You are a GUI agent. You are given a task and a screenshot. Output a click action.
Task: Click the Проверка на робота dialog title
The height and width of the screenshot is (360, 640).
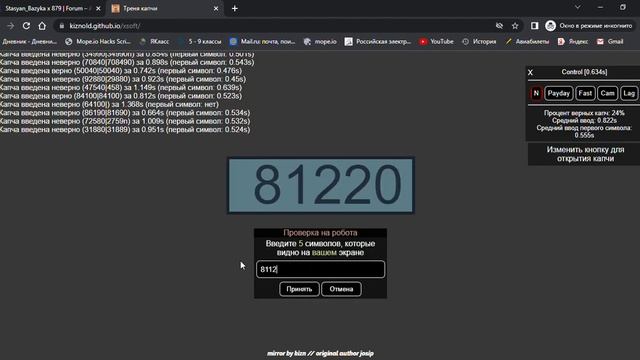point(320,233)
